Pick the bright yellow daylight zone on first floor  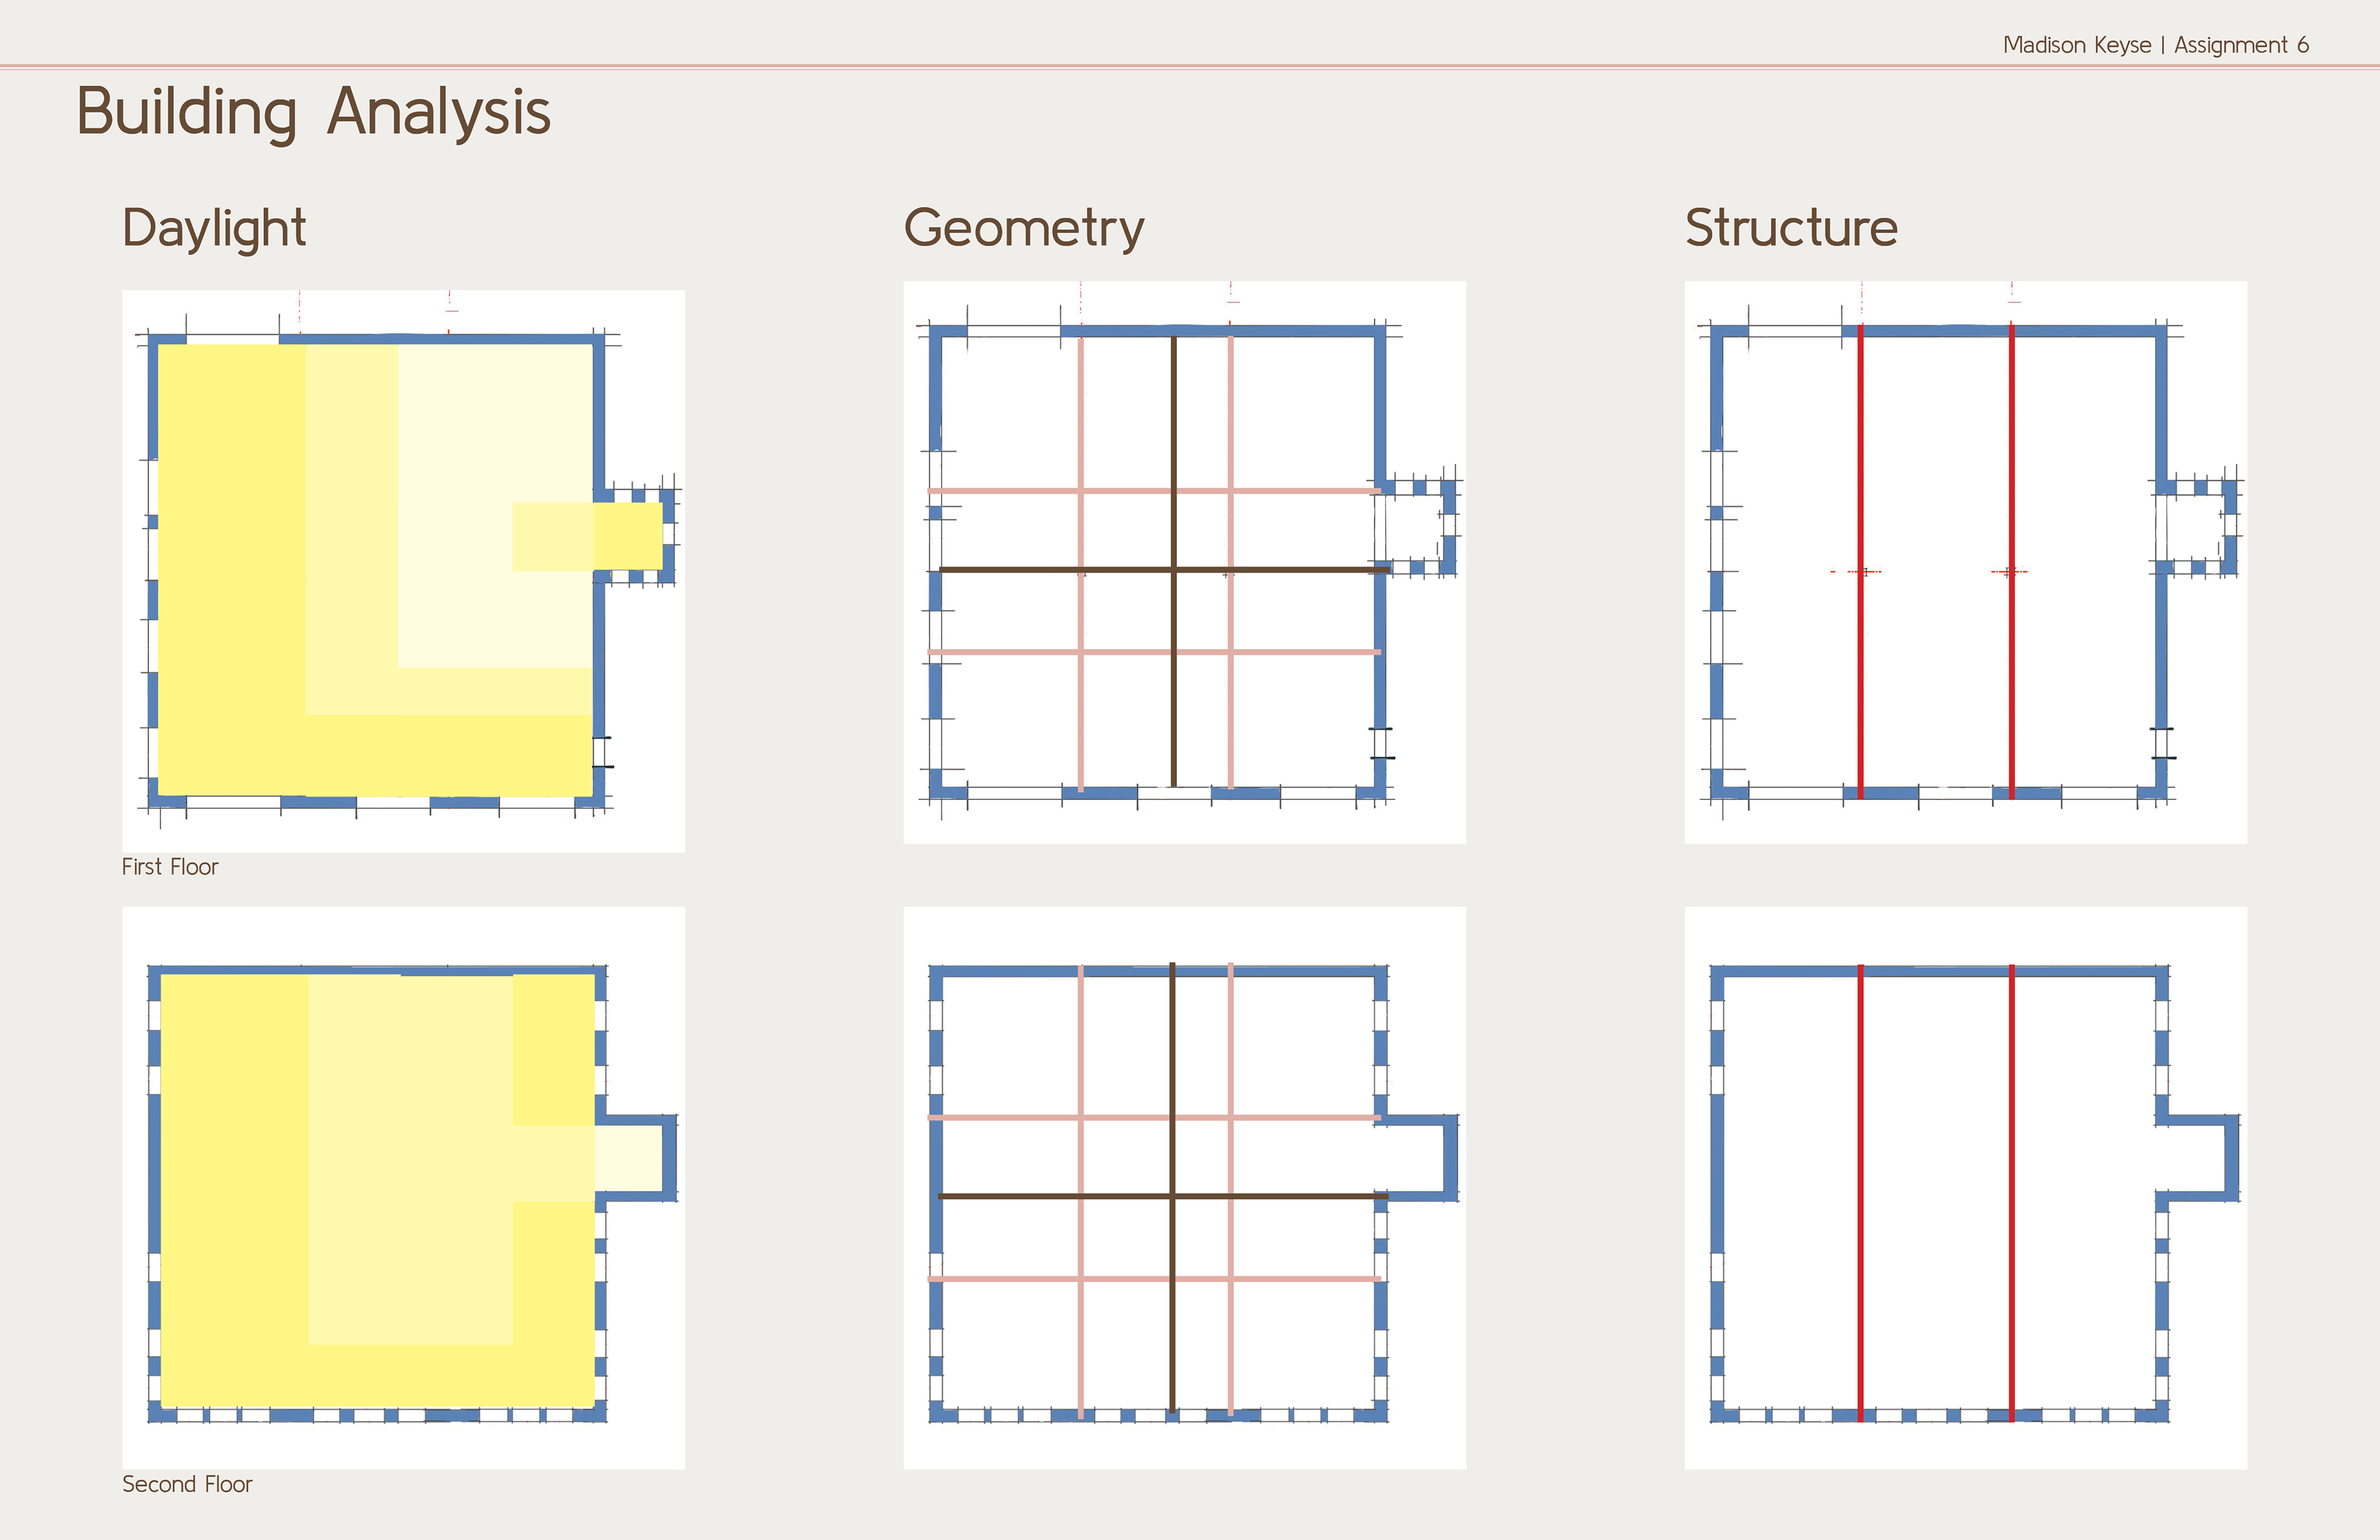coord(232,570)
